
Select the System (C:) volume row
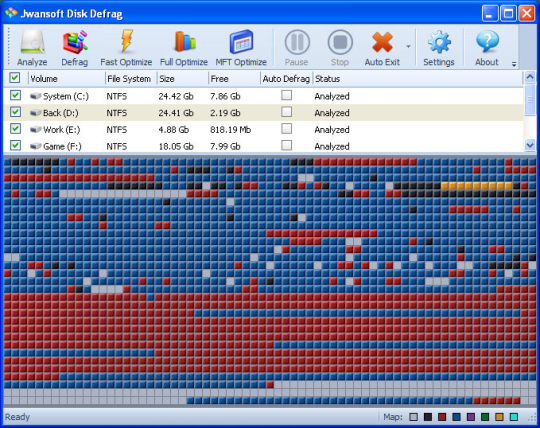tap(263, 96)
